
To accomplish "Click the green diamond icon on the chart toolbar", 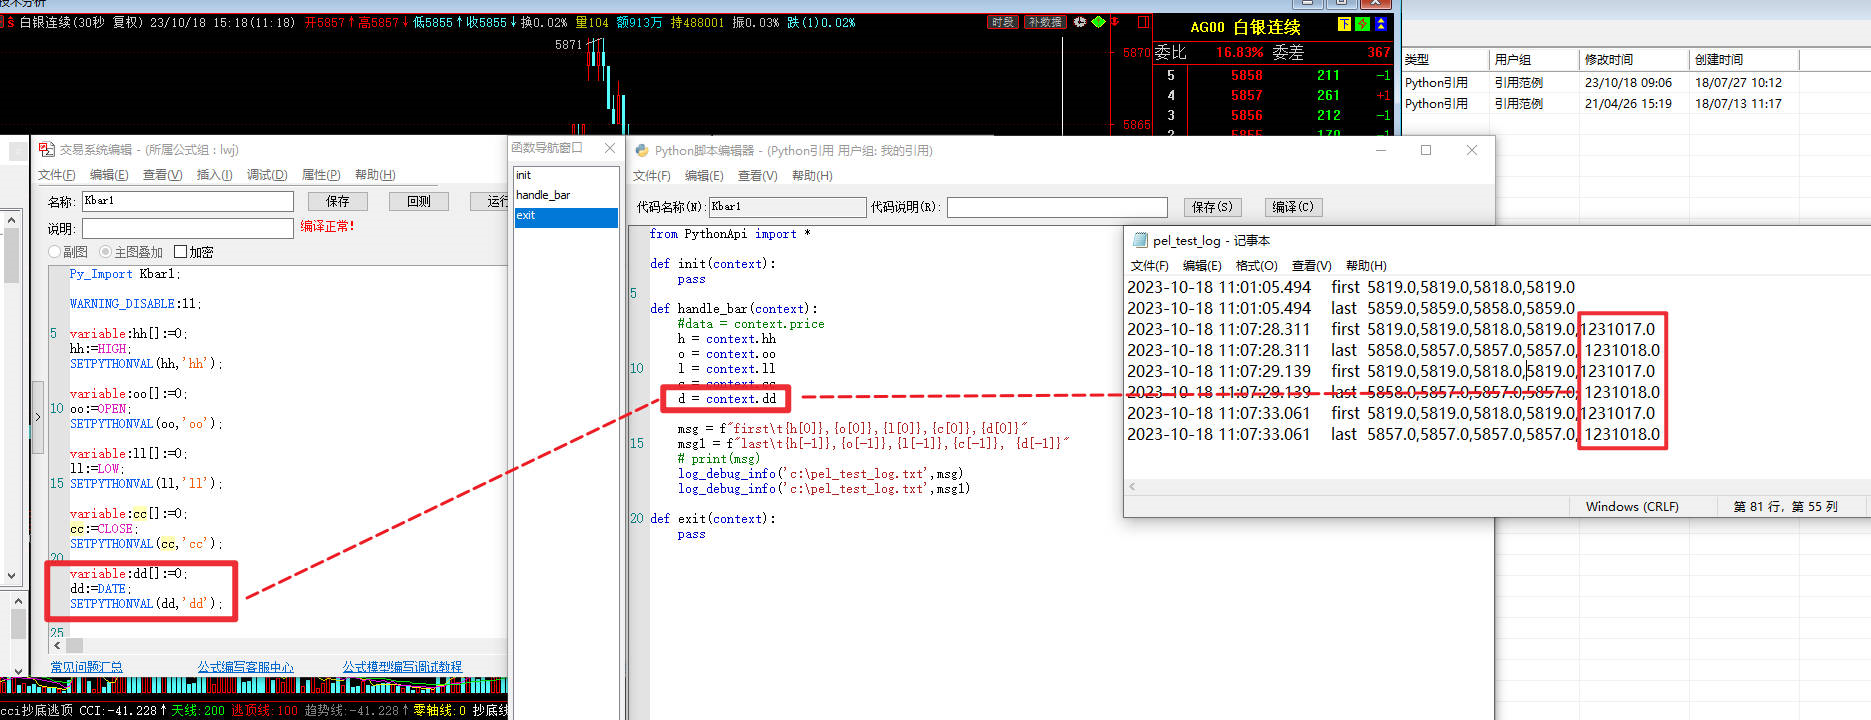I will click(x=1098, y=22).
